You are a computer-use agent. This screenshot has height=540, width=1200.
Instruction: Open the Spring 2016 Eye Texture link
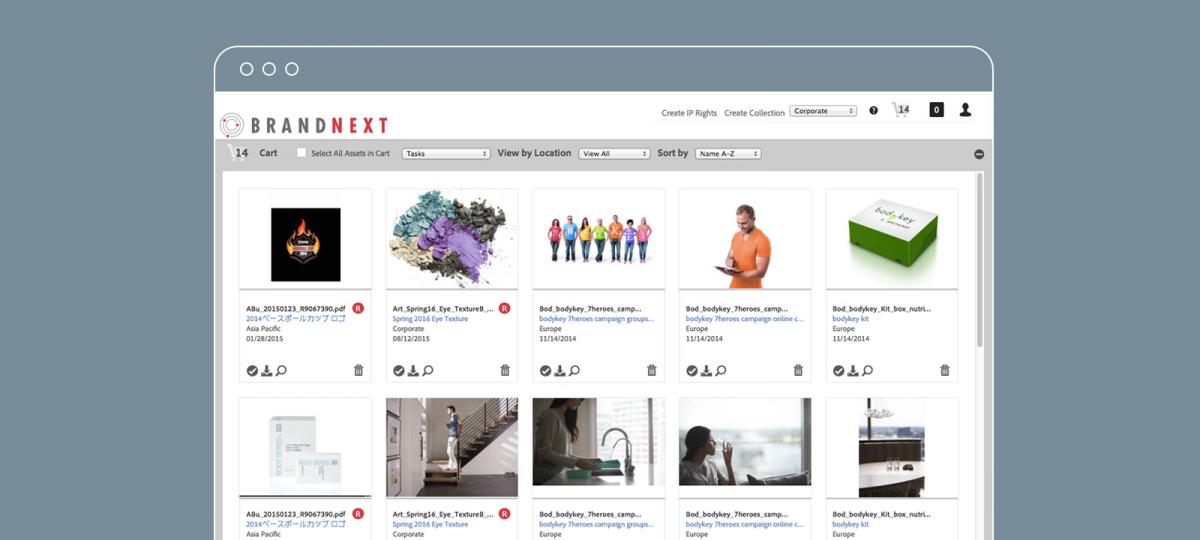pos(430,318)
